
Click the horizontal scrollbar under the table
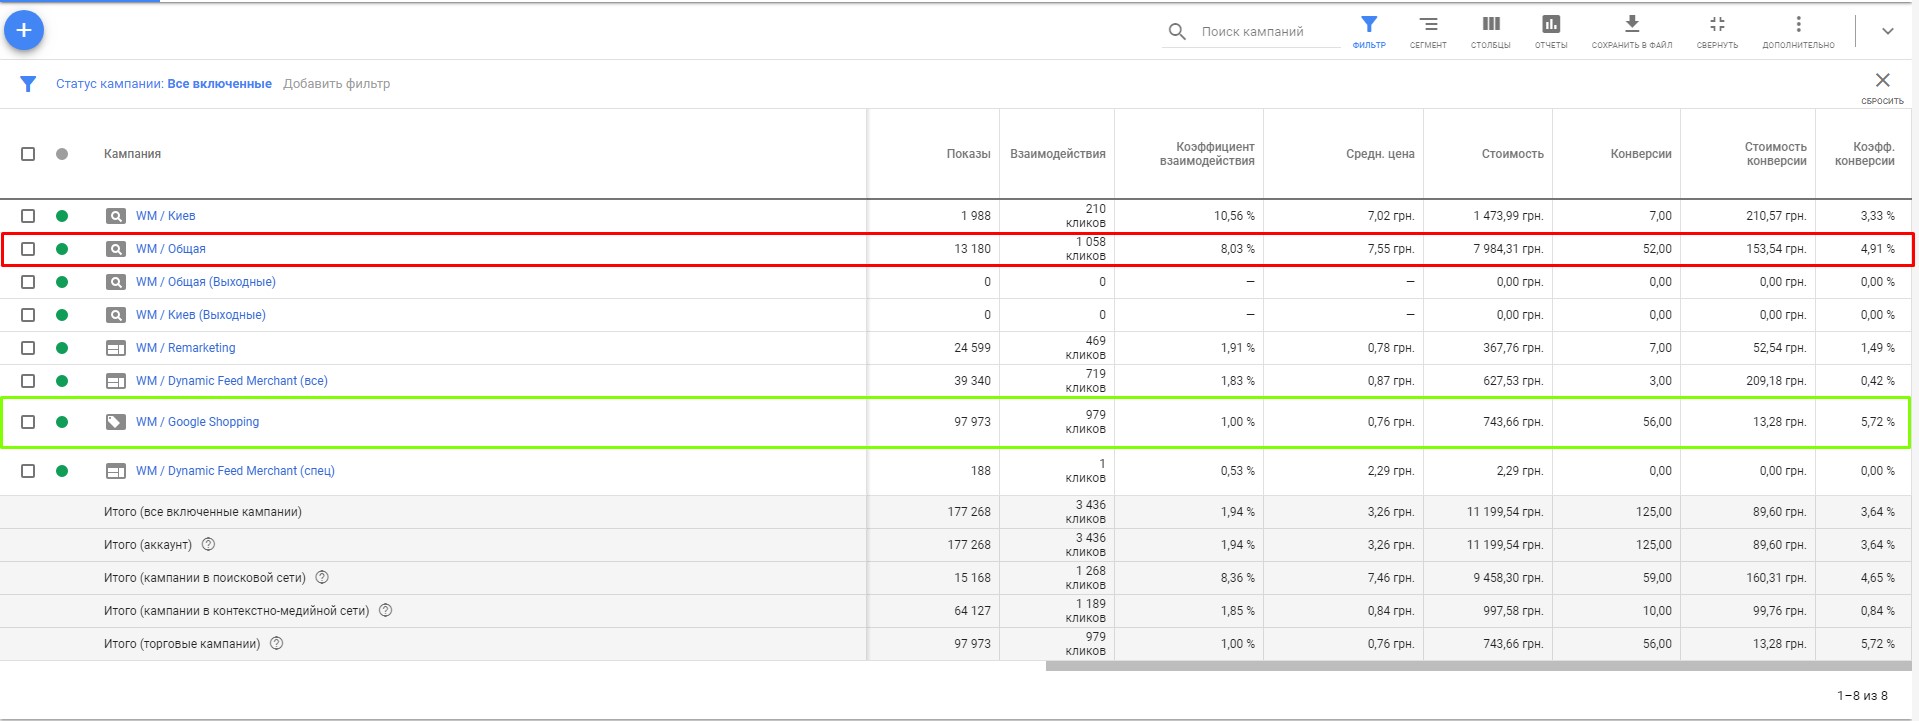1478,666
